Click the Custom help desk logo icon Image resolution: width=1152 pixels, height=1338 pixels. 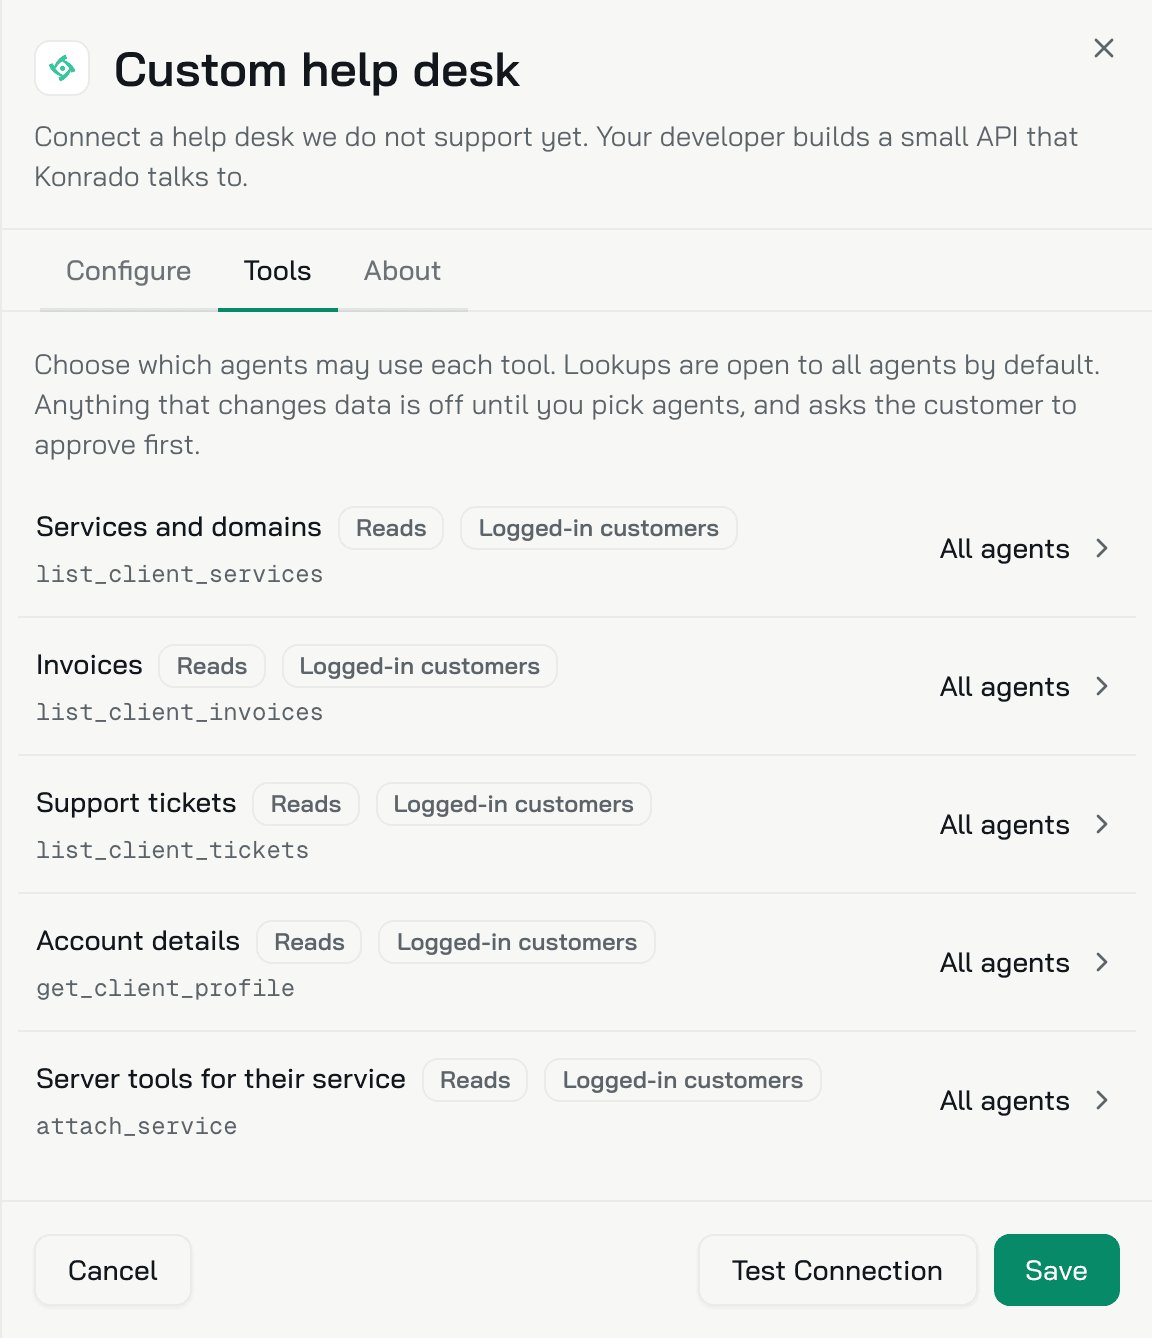coord(62,68)
